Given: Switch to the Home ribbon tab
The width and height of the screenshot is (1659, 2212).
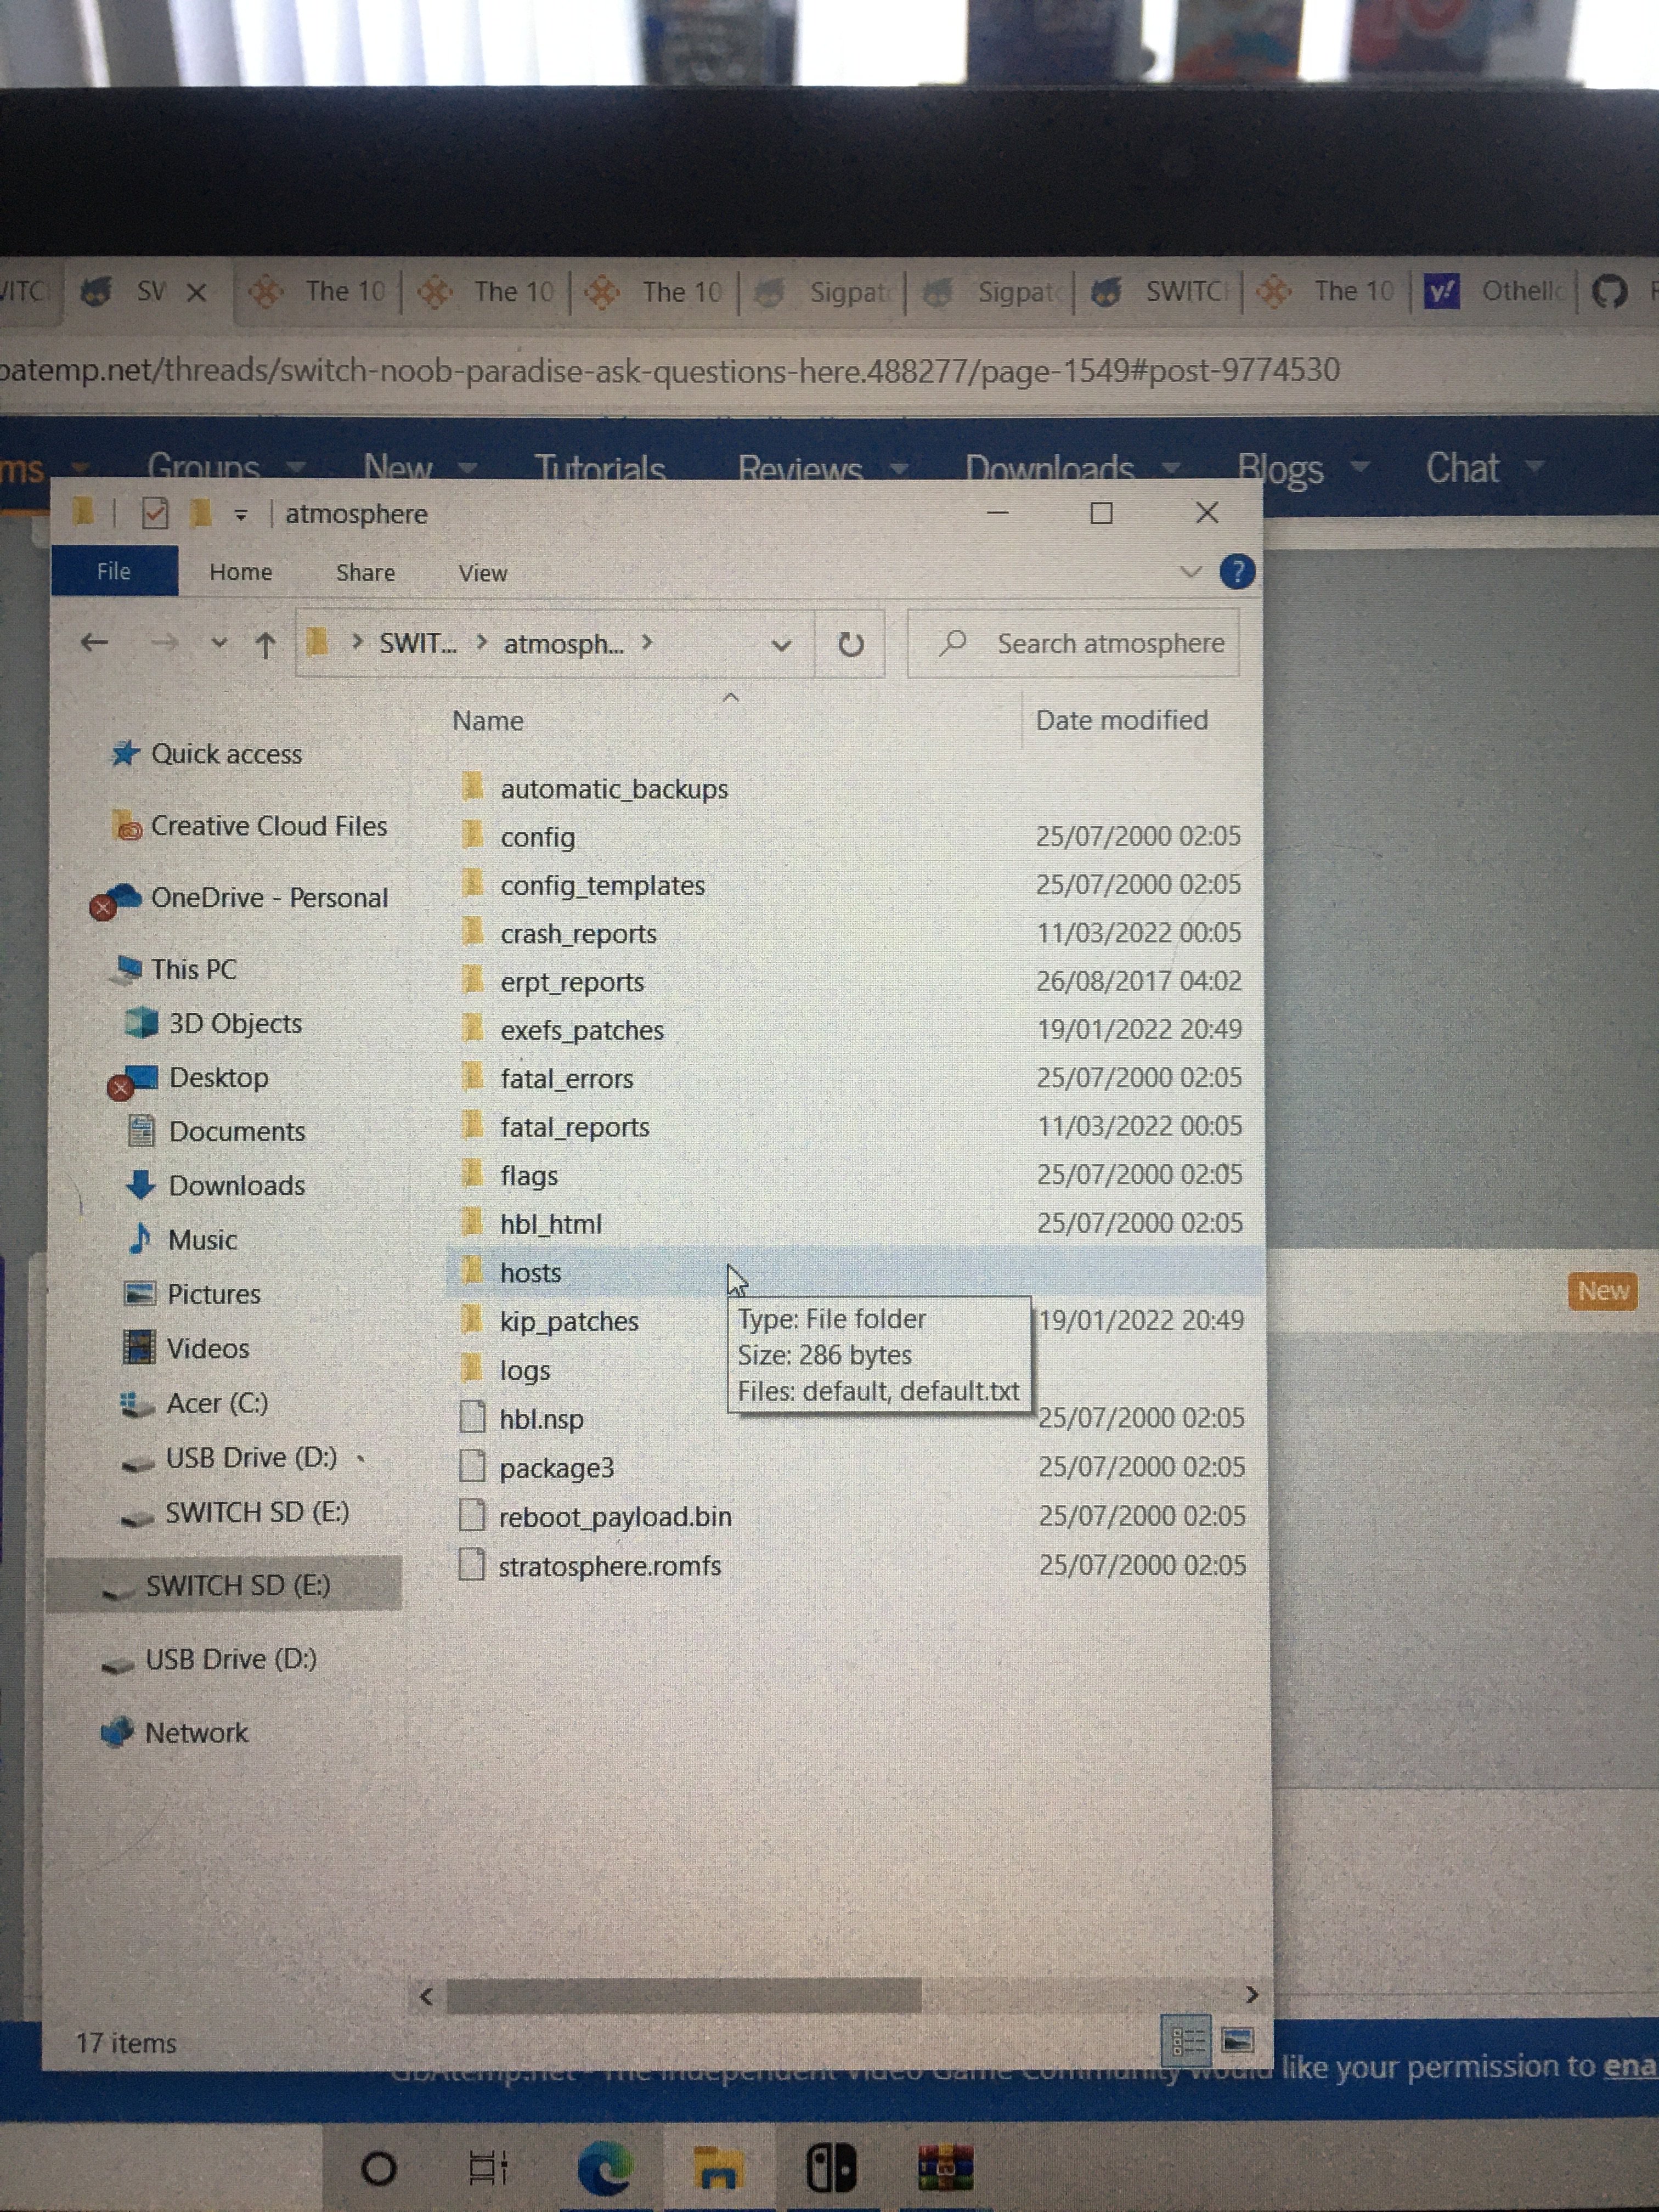Looking at the screenshot, I should coord(241,572).
